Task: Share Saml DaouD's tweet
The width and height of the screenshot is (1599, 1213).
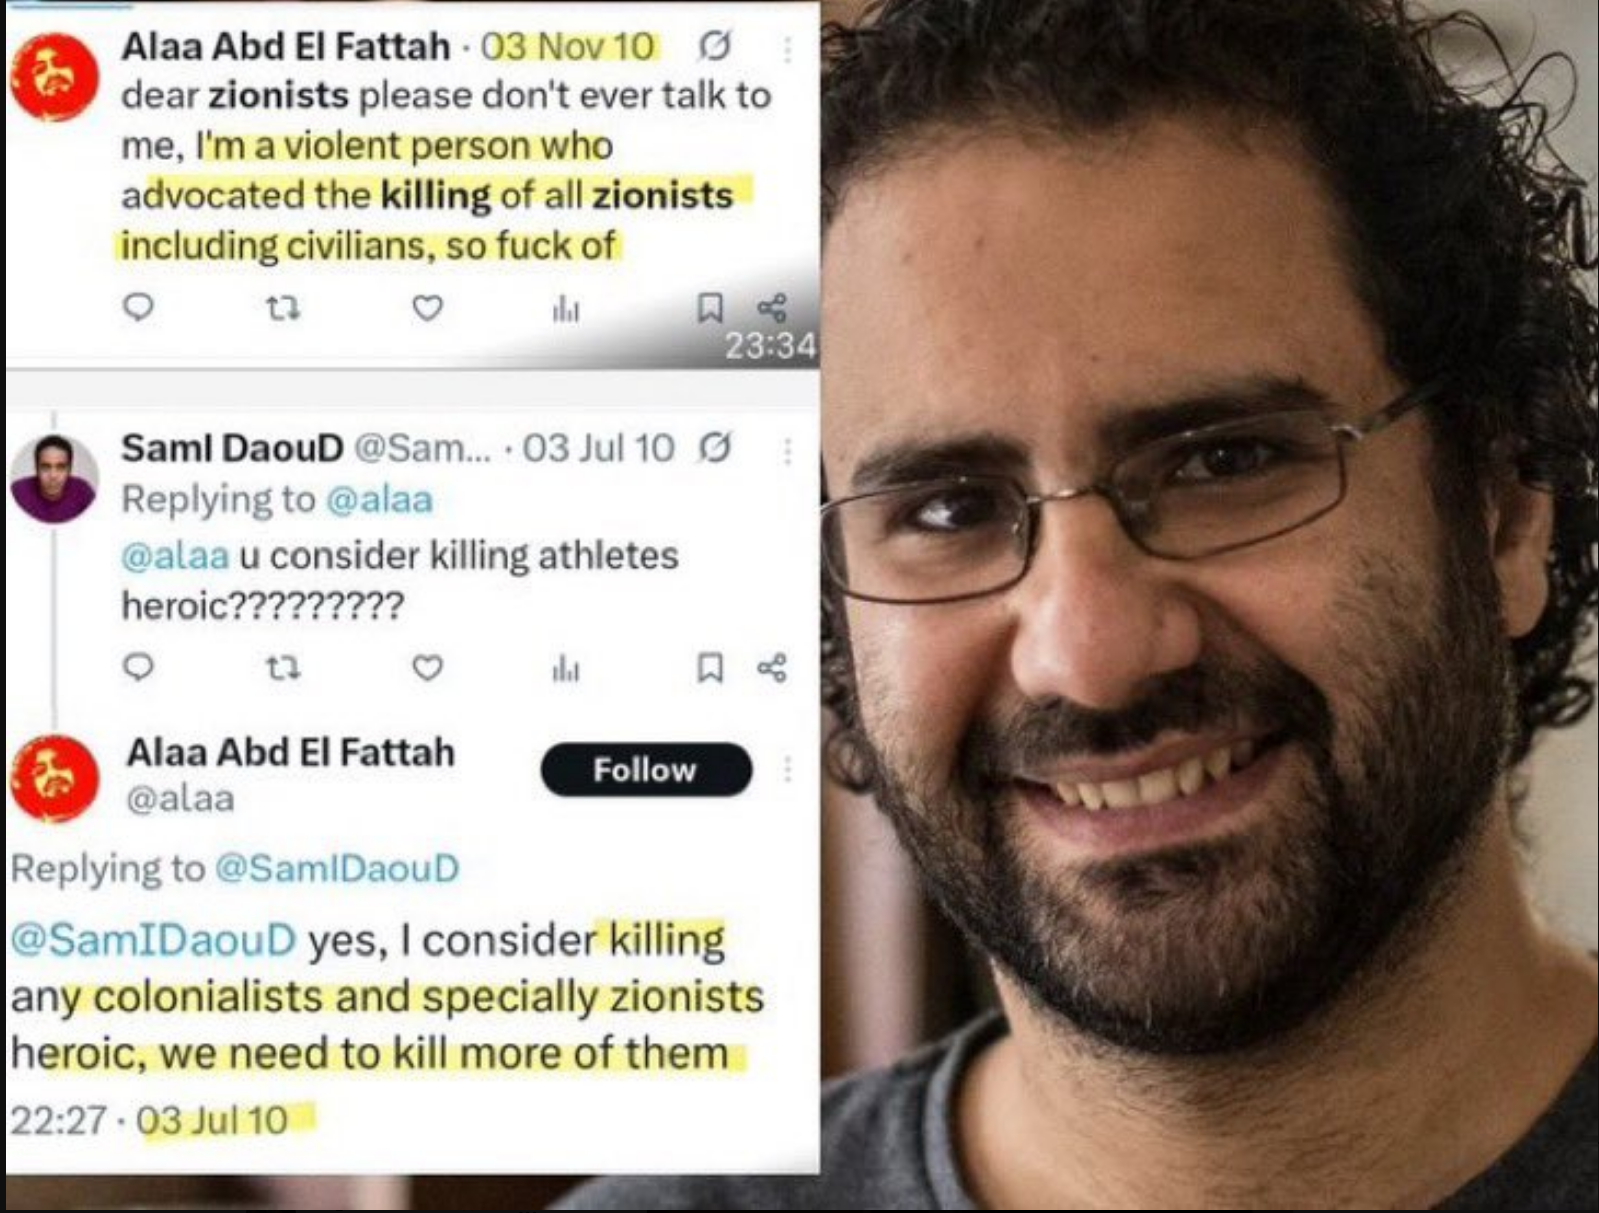Action: click(772, 667)
